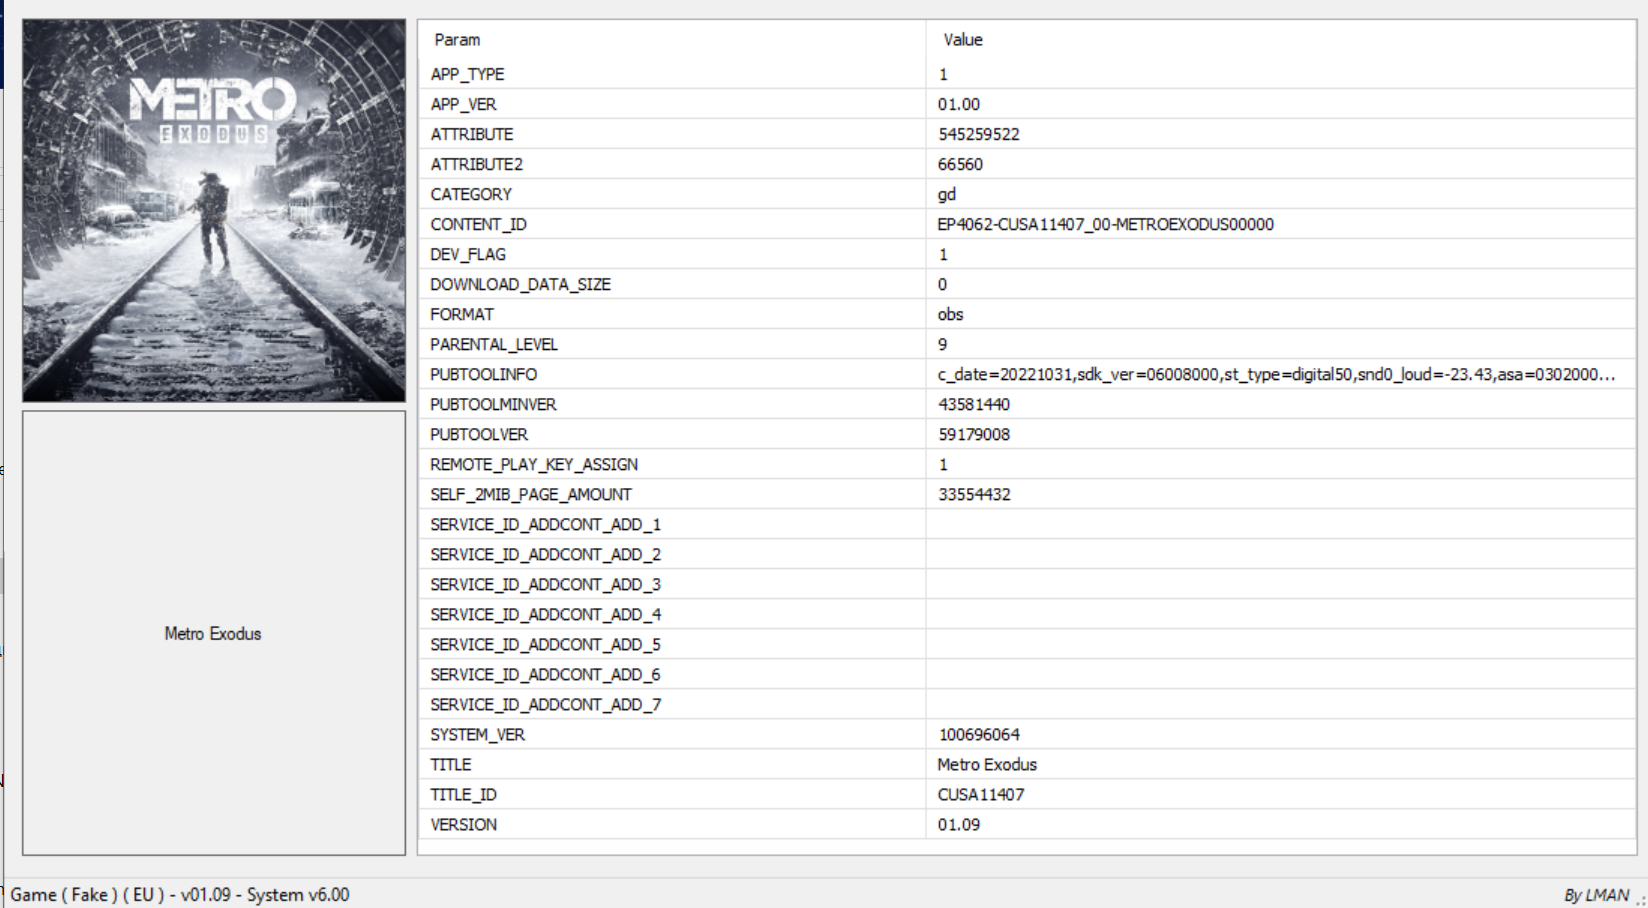
Task: Select the CATEGORY parameter name
Action: coord(471,194)
